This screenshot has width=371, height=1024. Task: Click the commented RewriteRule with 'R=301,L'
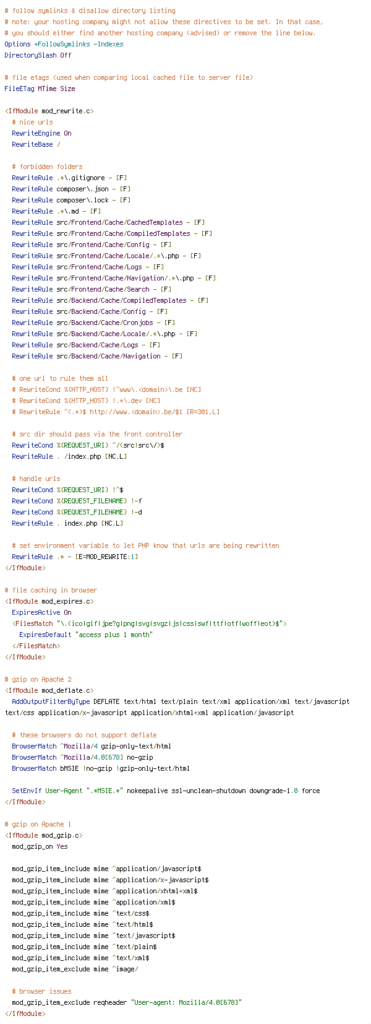[x=116, y=411]
